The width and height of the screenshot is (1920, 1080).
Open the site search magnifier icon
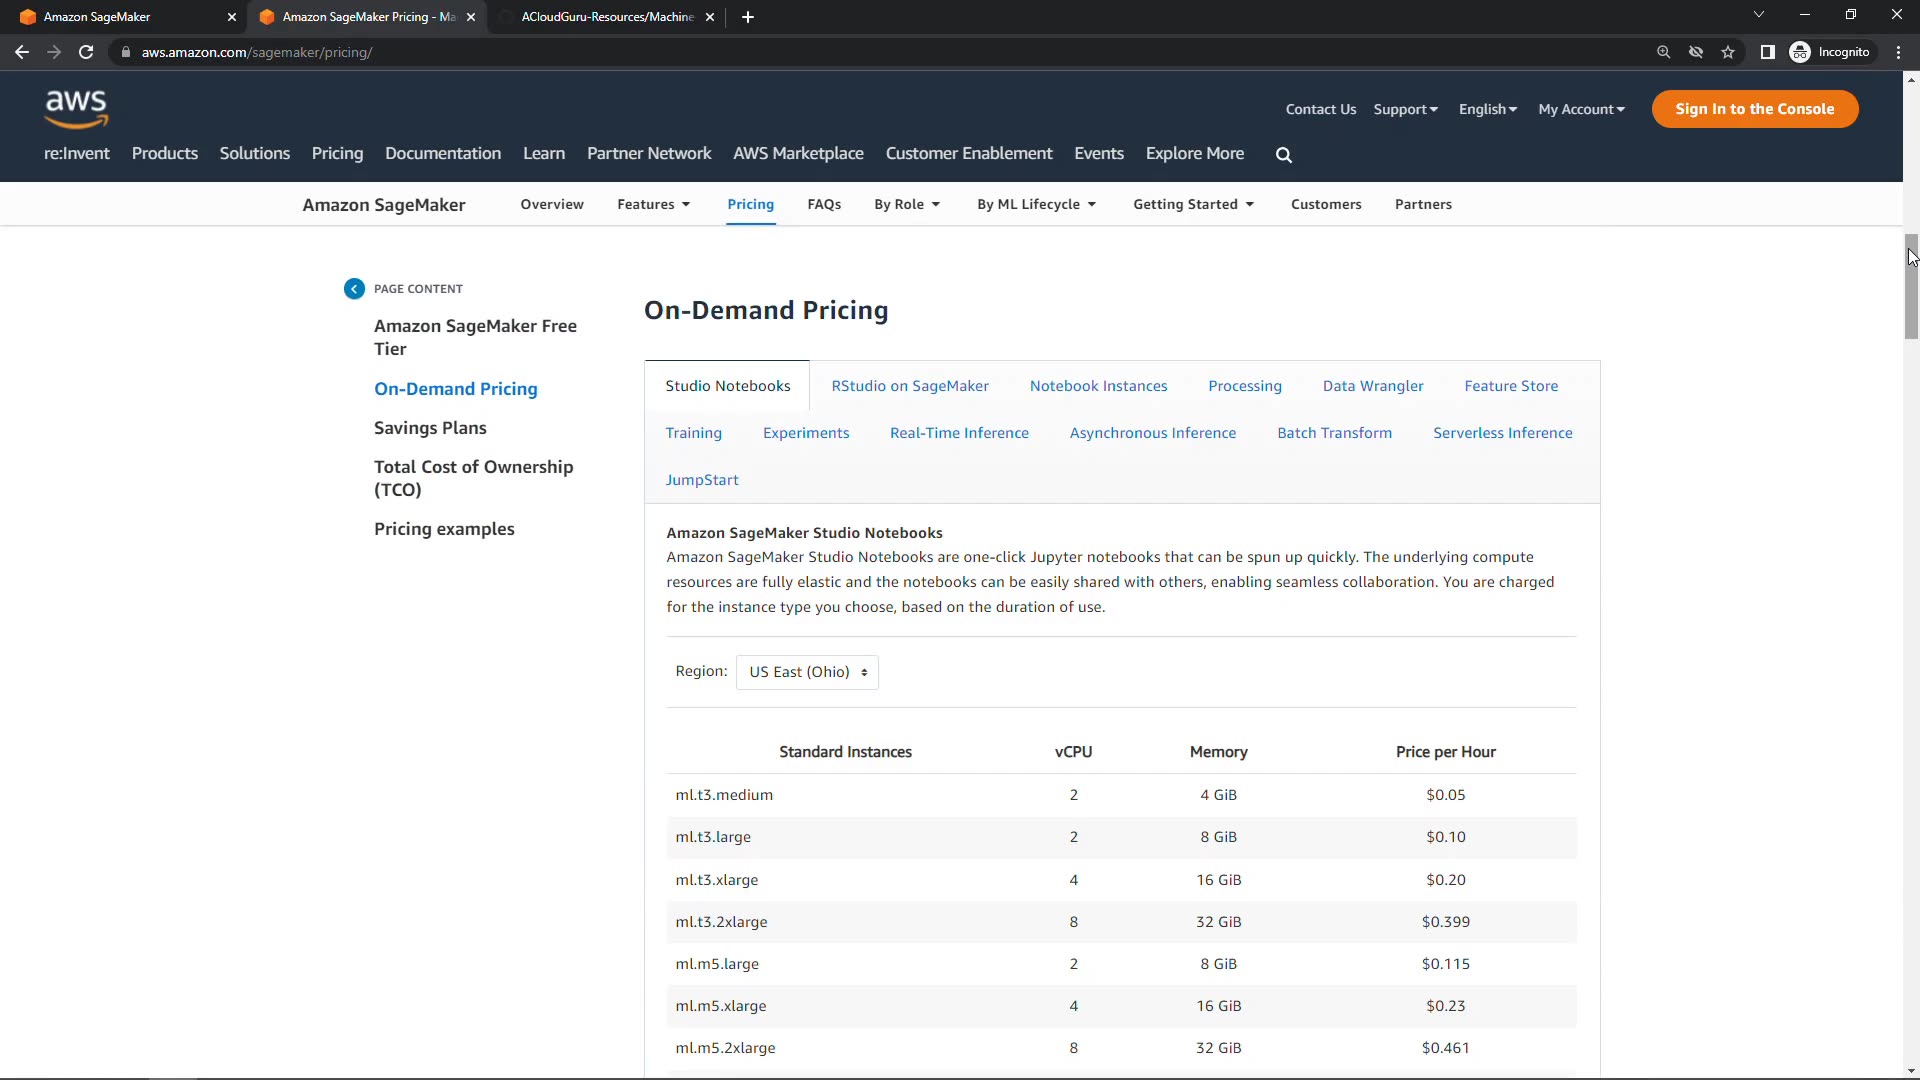click(x=1284, y=155)
